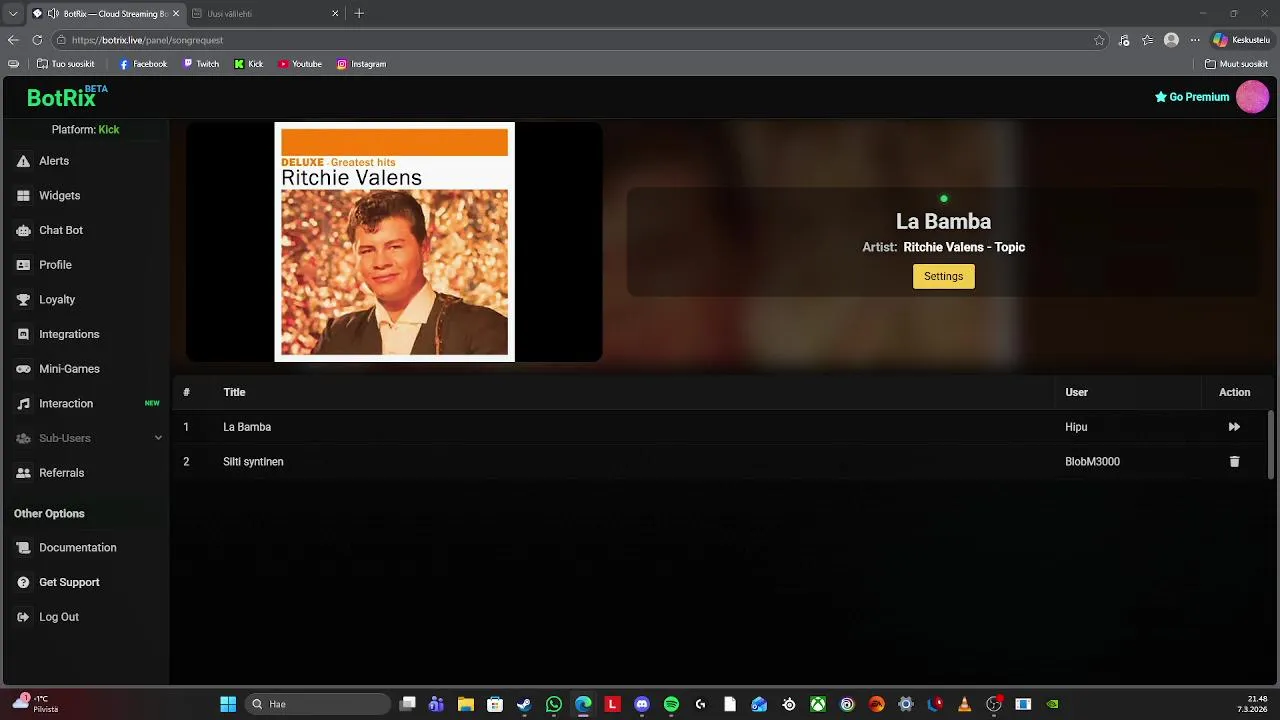Open the browser favorites list icon
Screen dimensions: 1280x720
point(1147,40)
